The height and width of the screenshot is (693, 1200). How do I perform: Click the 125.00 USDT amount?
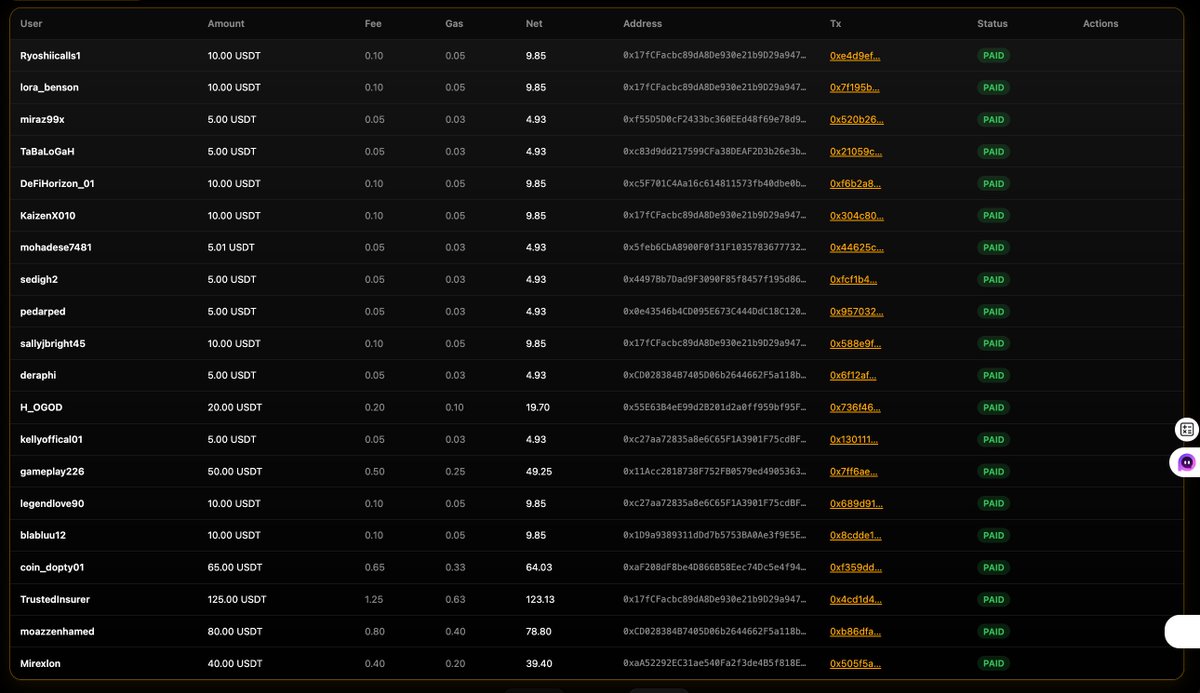coord(237,600)
